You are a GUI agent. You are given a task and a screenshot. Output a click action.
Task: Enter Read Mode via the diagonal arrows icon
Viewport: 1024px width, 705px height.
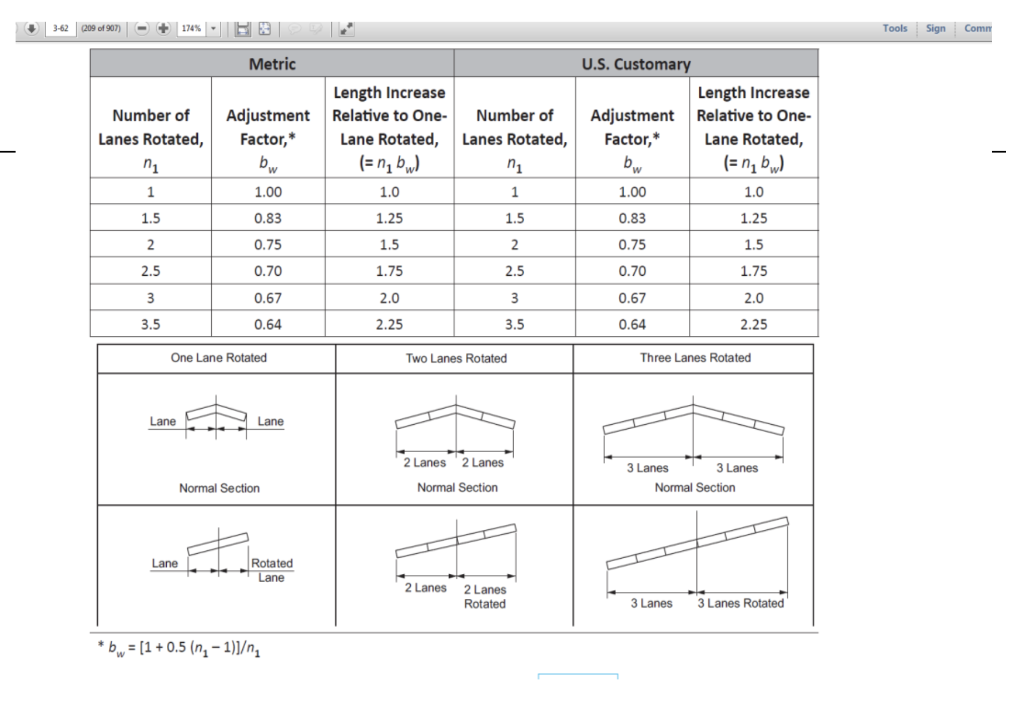(x=347, y=28)
